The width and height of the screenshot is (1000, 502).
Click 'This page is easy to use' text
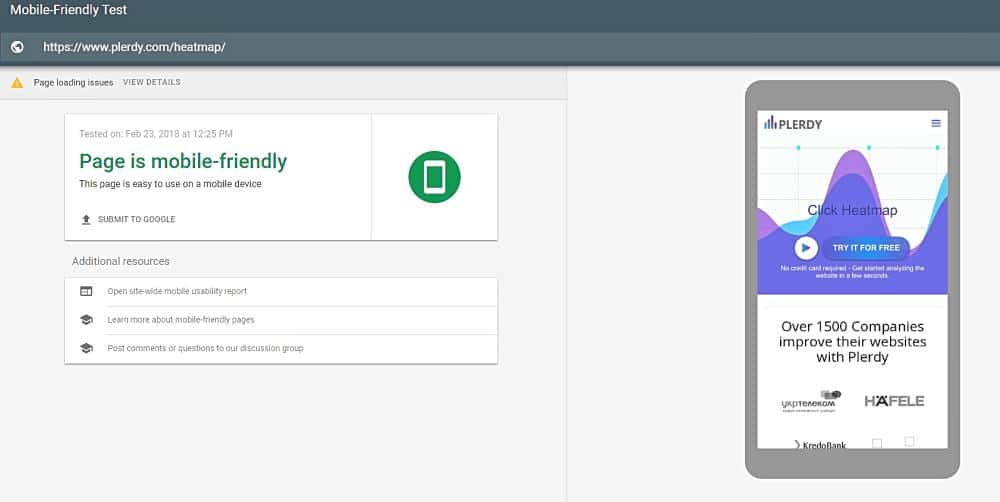[x=170, y=184]
